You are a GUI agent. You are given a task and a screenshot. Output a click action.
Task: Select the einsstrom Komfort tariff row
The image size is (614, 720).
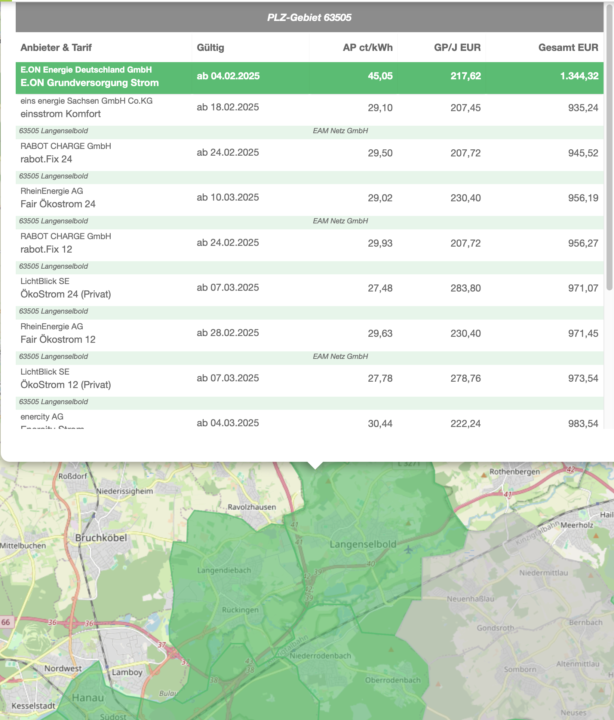(x=300, y=107)
